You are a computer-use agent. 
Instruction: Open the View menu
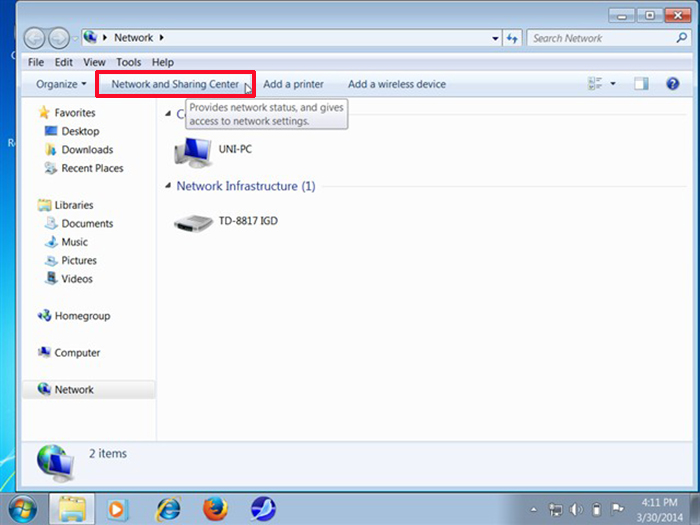94,62
